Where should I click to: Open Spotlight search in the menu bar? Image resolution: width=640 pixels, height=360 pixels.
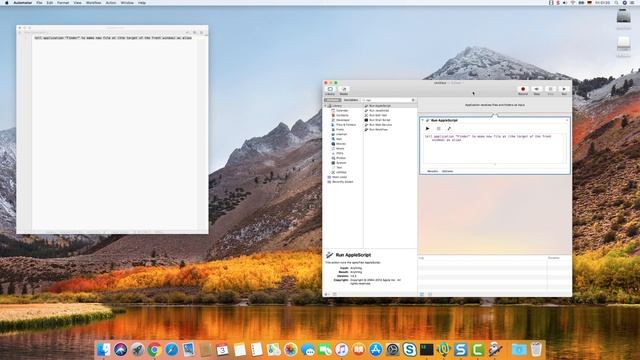point(616,3)
